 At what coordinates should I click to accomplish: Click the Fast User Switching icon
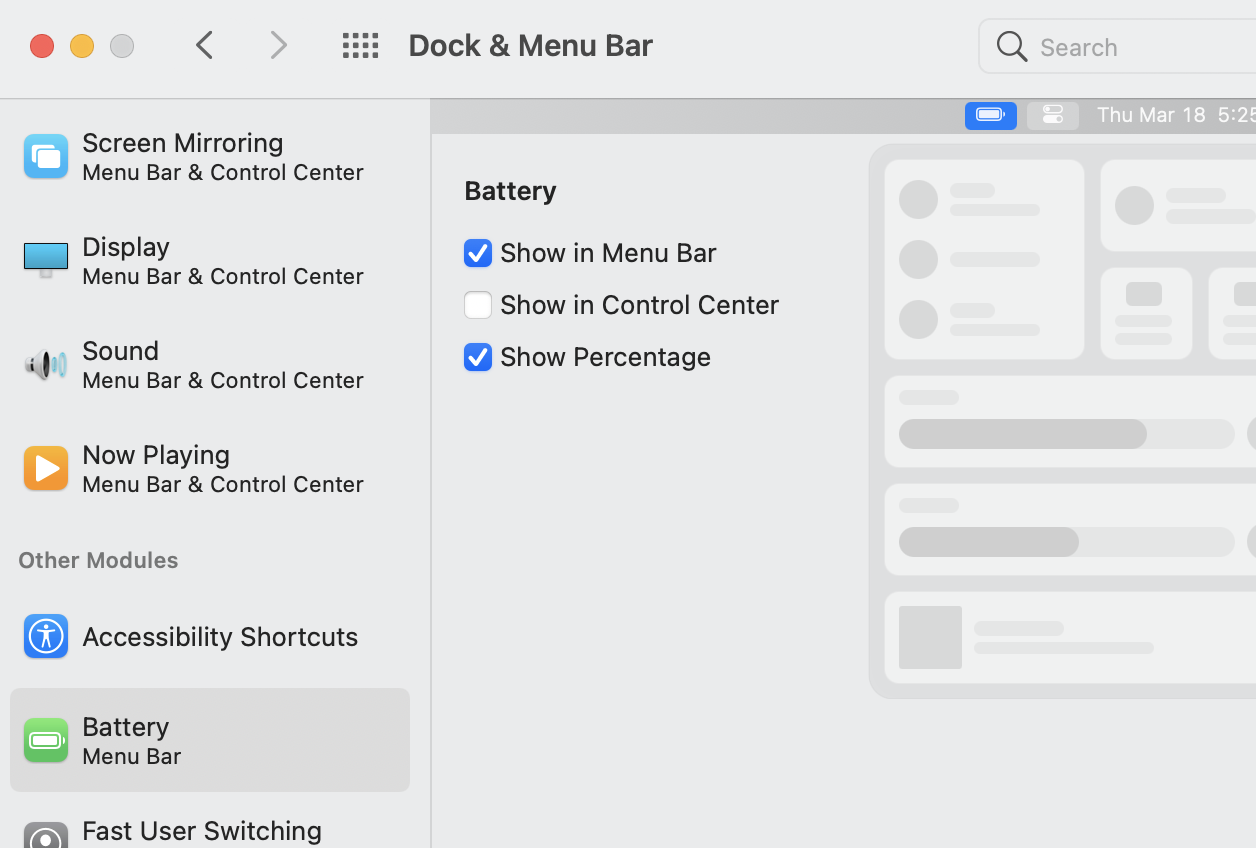coord(46,836)
